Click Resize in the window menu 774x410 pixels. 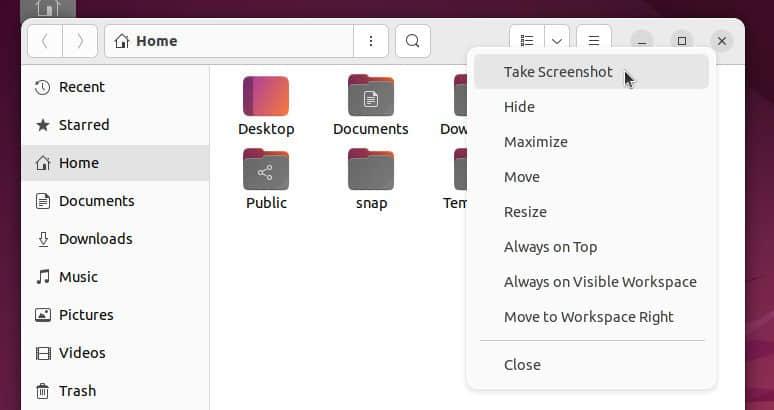525,212
